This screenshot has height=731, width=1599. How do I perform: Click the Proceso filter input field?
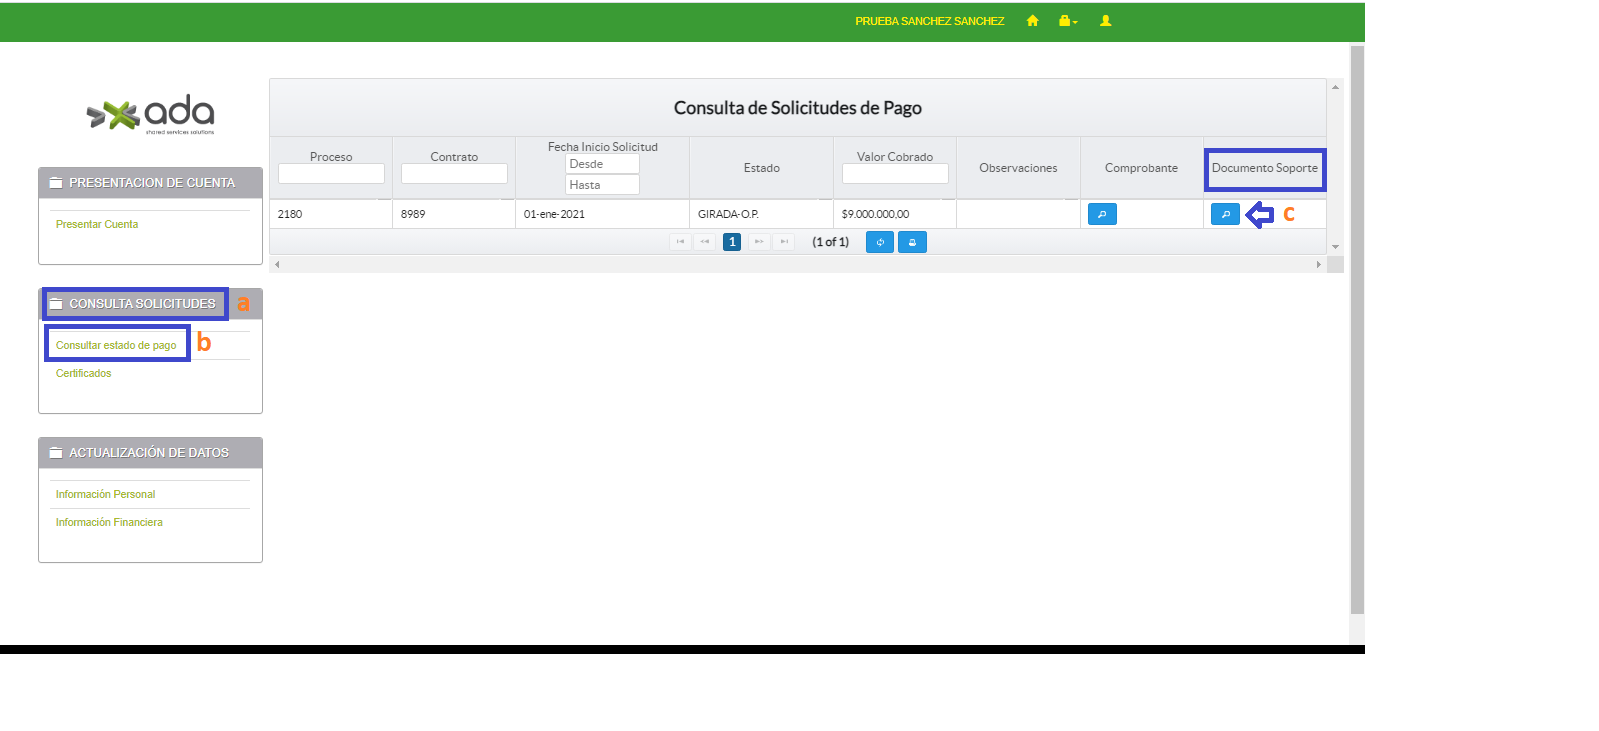(331, 174)
